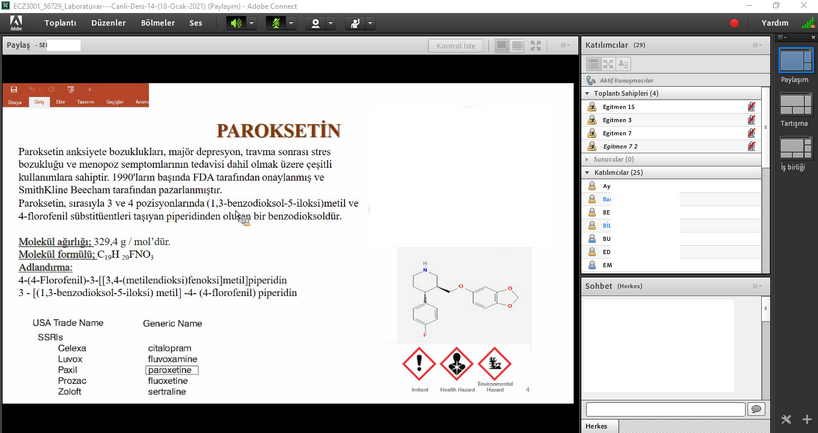The image size is (818, 433).
Task: Switch to the Paylaşım layout thumbnail
Action: [x=795, y=62]
